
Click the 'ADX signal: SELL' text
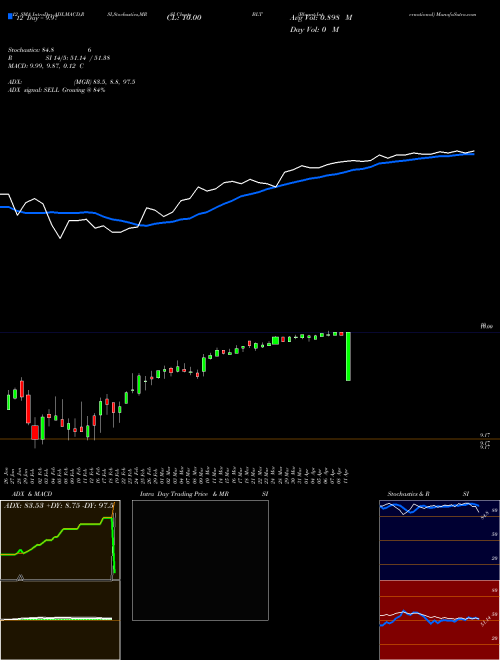pos(34,90)
